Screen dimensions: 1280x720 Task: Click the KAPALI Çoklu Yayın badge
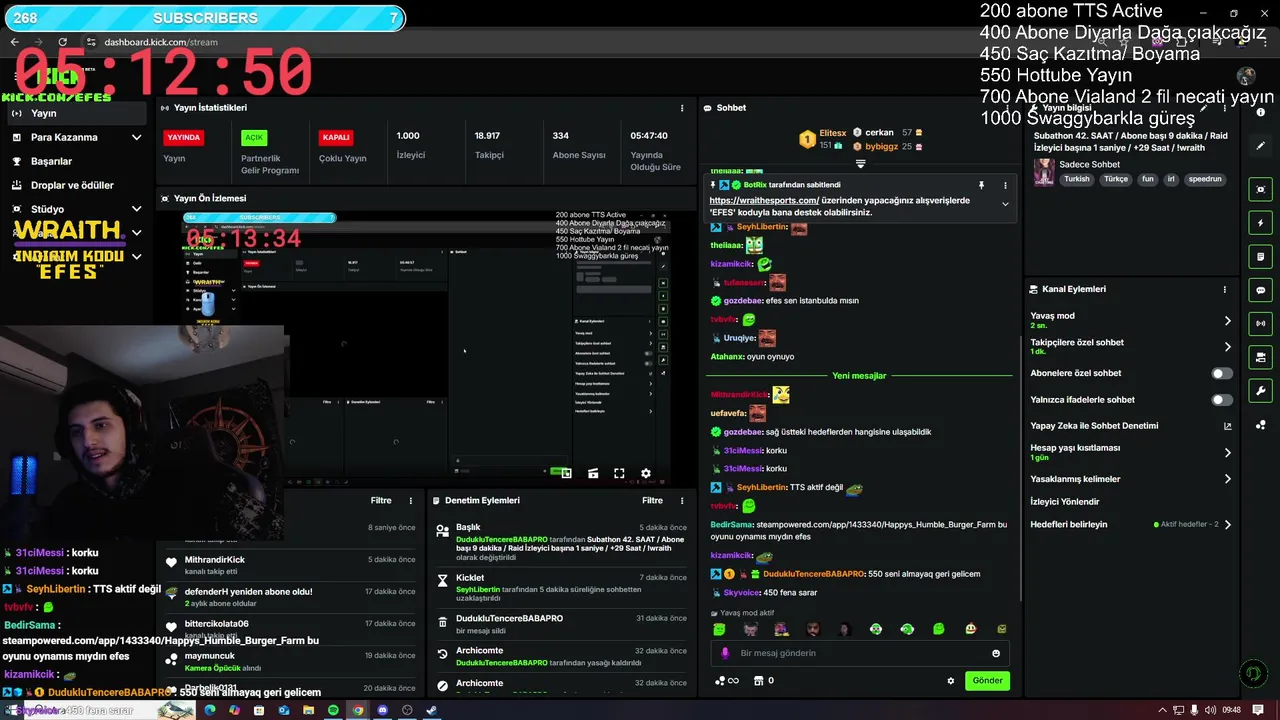(336, 138)
